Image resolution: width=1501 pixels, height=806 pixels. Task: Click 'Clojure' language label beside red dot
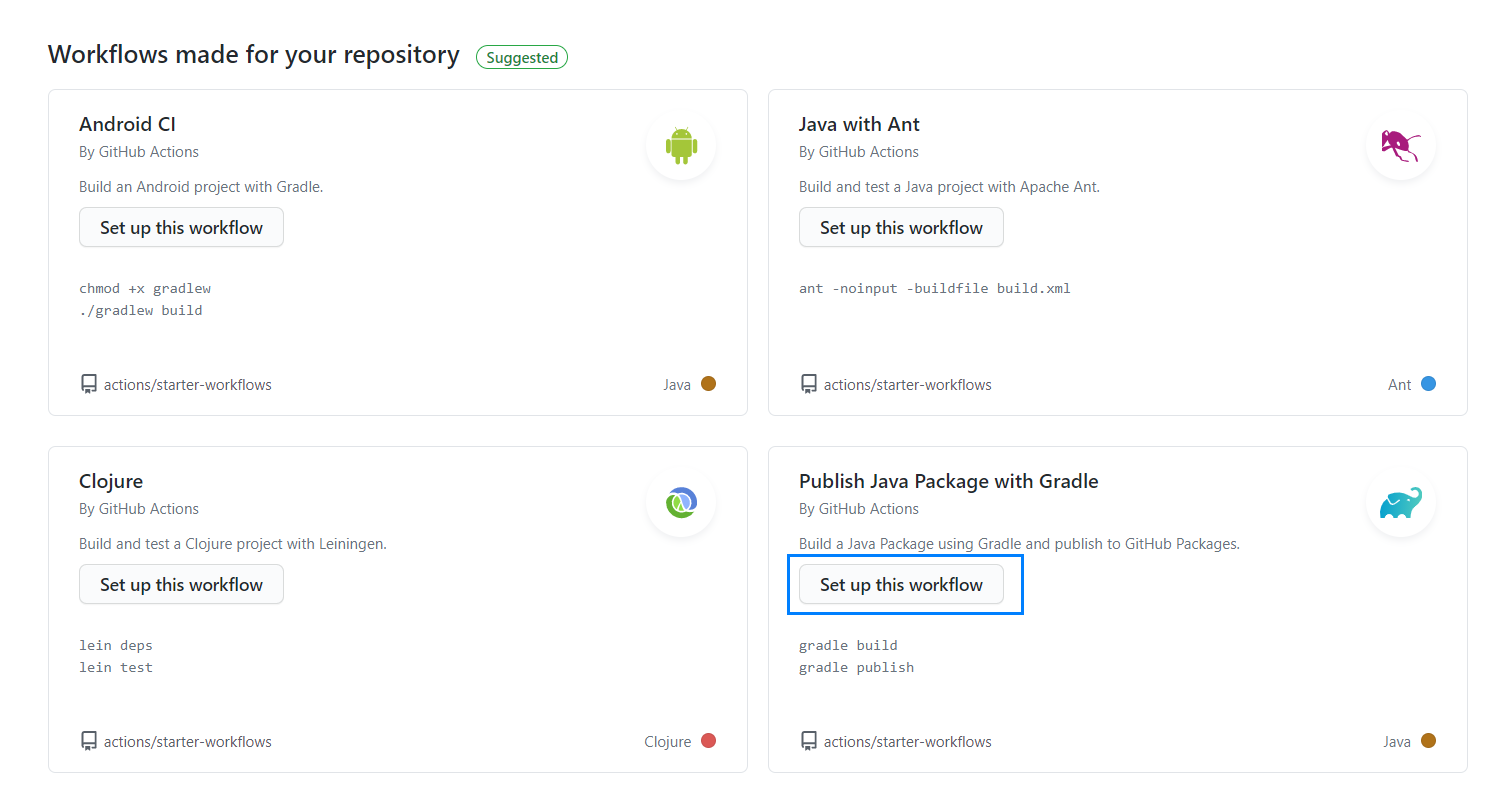[x=668, y=741]
